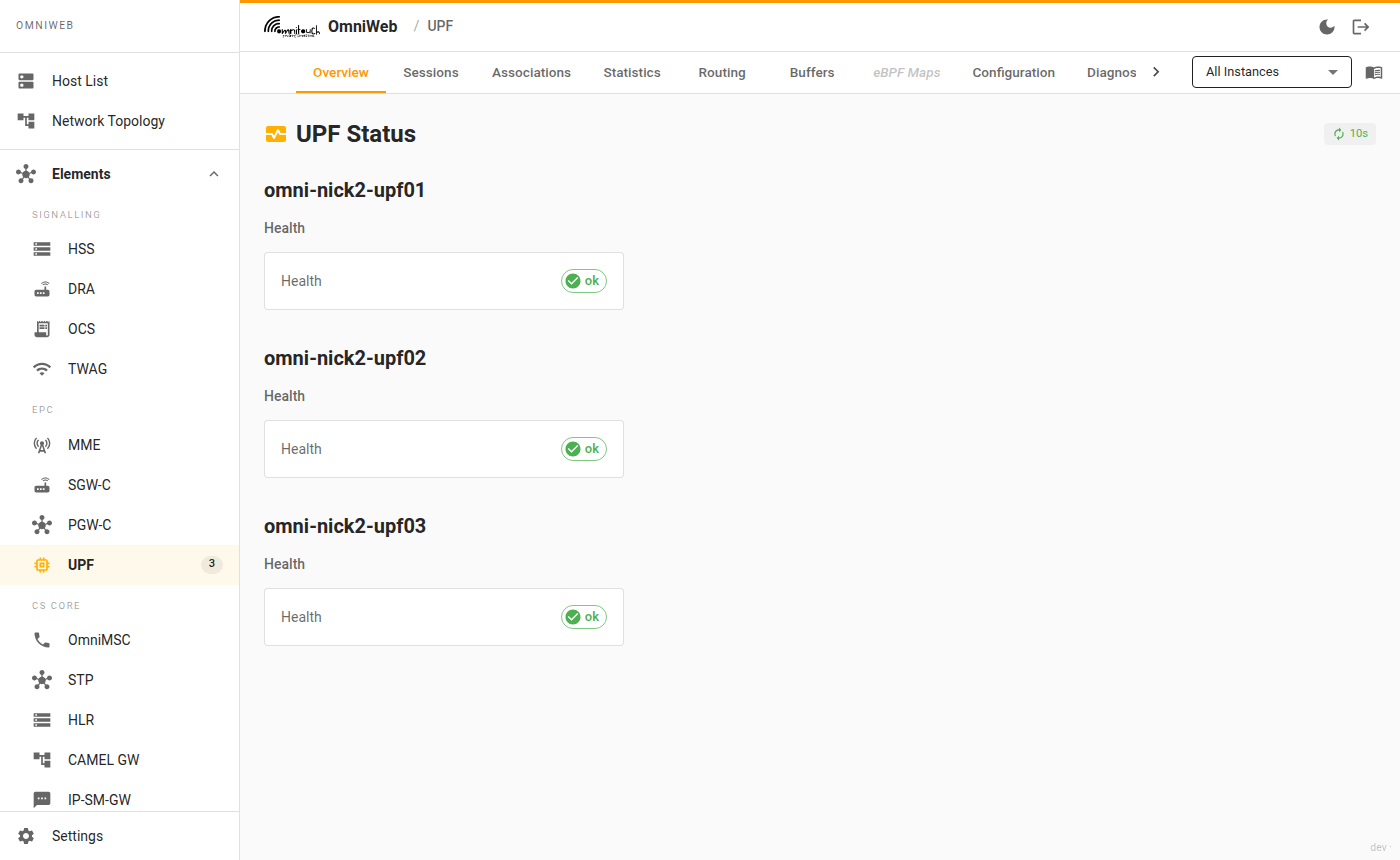Show more tabs using right chevron
Viewport: 1400px width, 860px height.
1156,72
